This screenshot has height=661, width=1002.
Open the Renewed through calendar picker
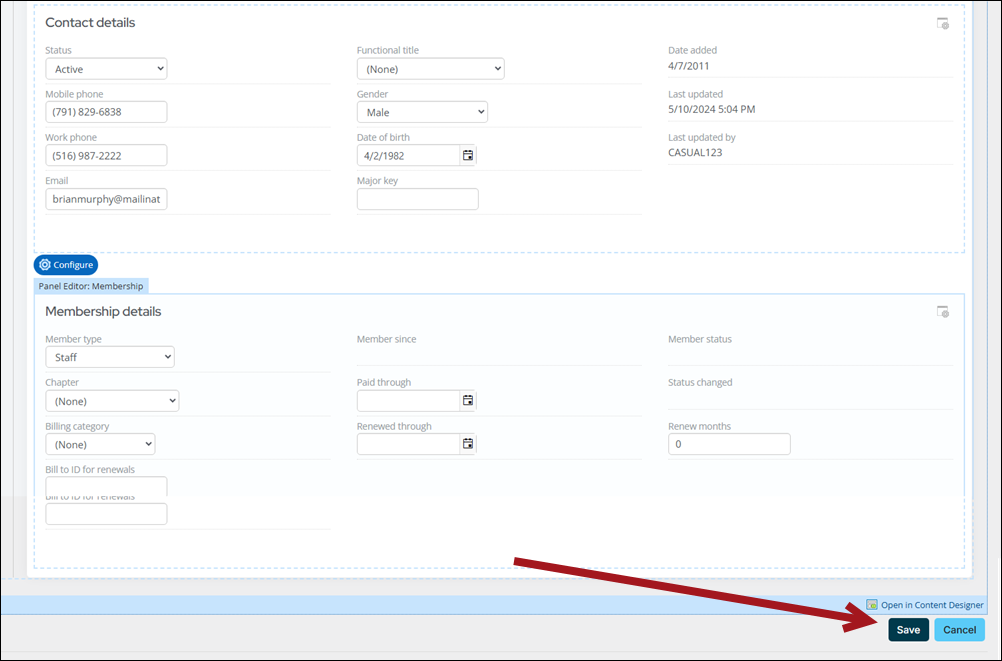(468, 444)
